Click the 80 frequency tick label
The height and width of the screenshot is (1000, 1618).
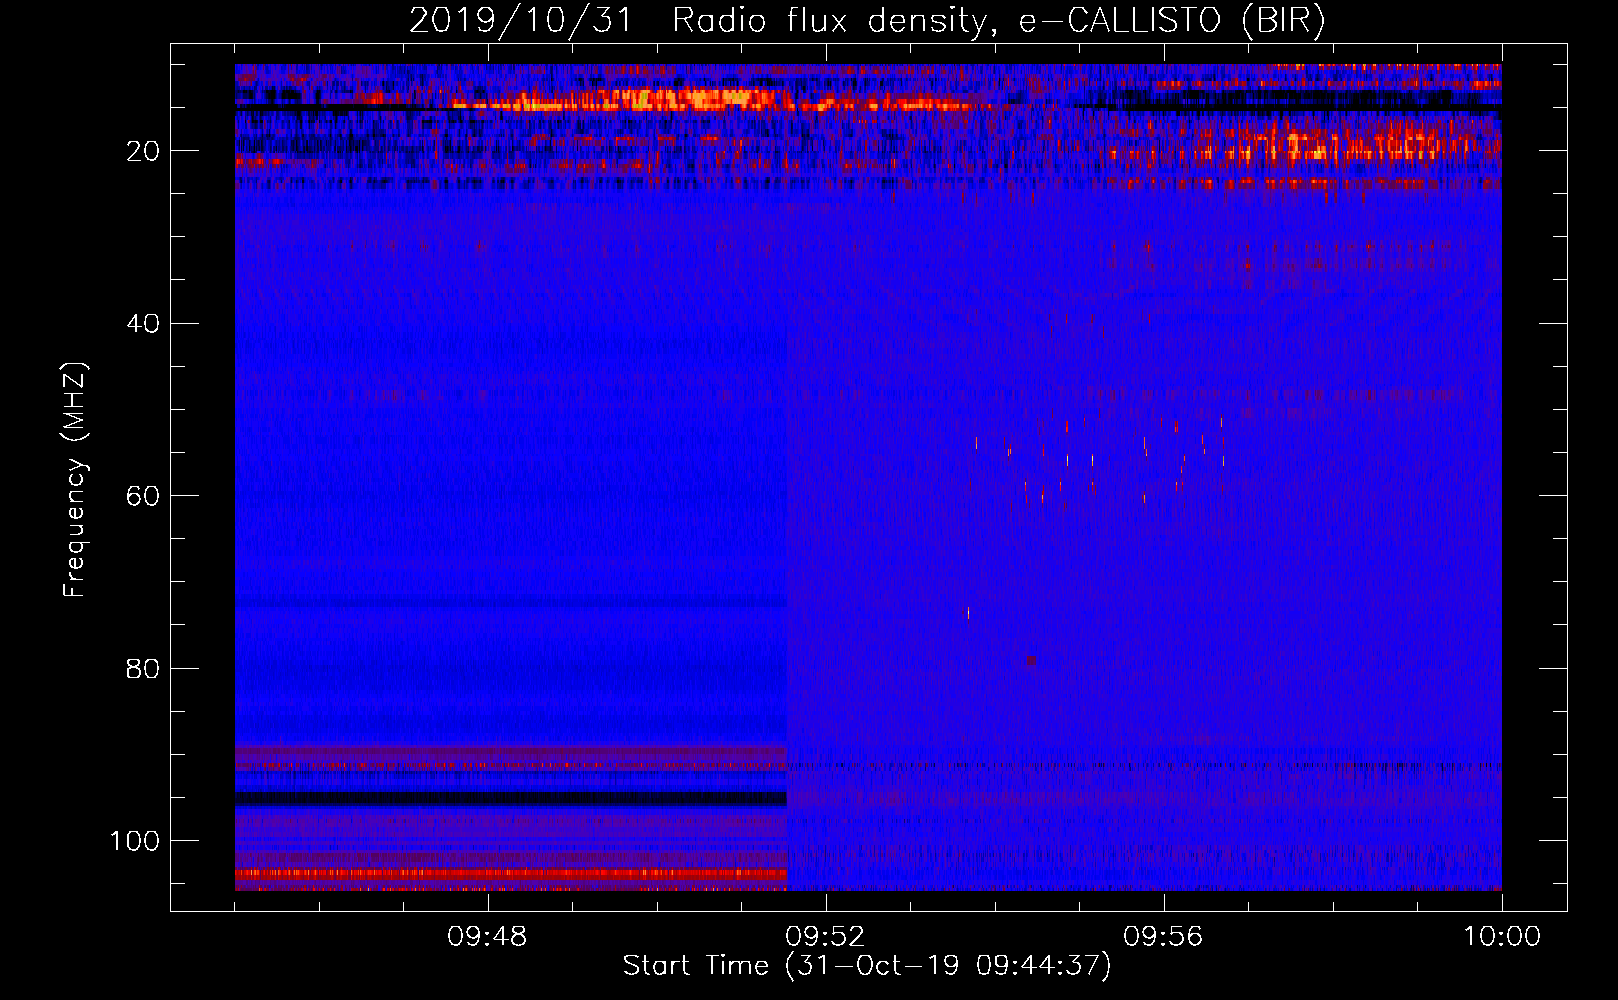[143, 668]
